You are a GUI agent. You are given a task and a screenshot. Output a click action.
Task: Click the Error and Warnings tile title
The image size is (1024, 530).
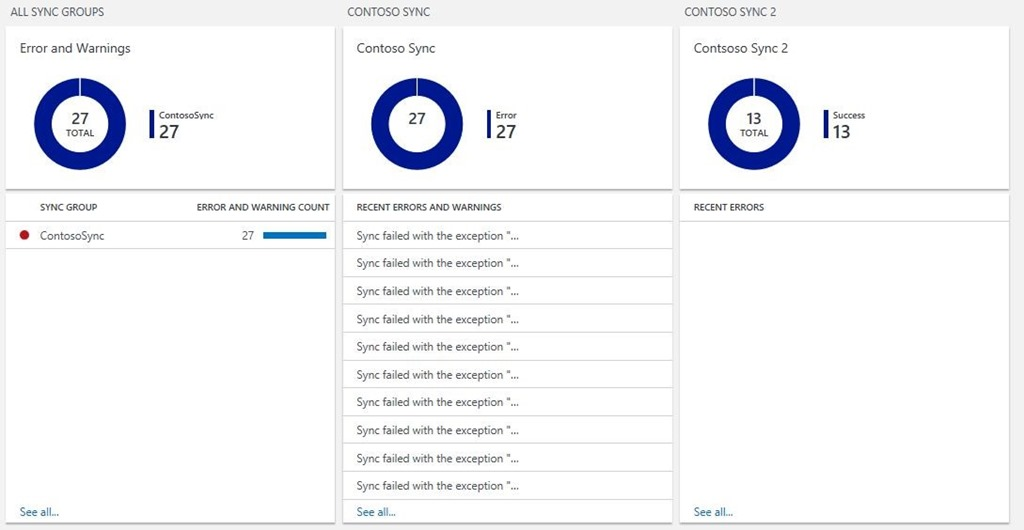[x=75, y=48]
